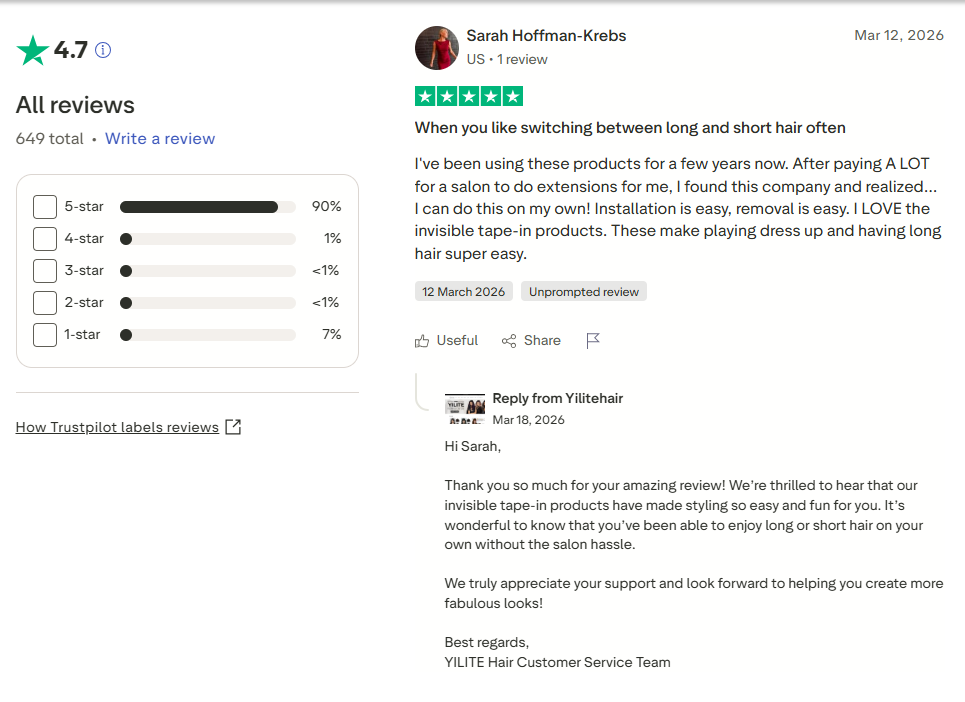Enable the 1-star reviews filter checkbox
Screen dimensions: 965x702
coord(45,335)
